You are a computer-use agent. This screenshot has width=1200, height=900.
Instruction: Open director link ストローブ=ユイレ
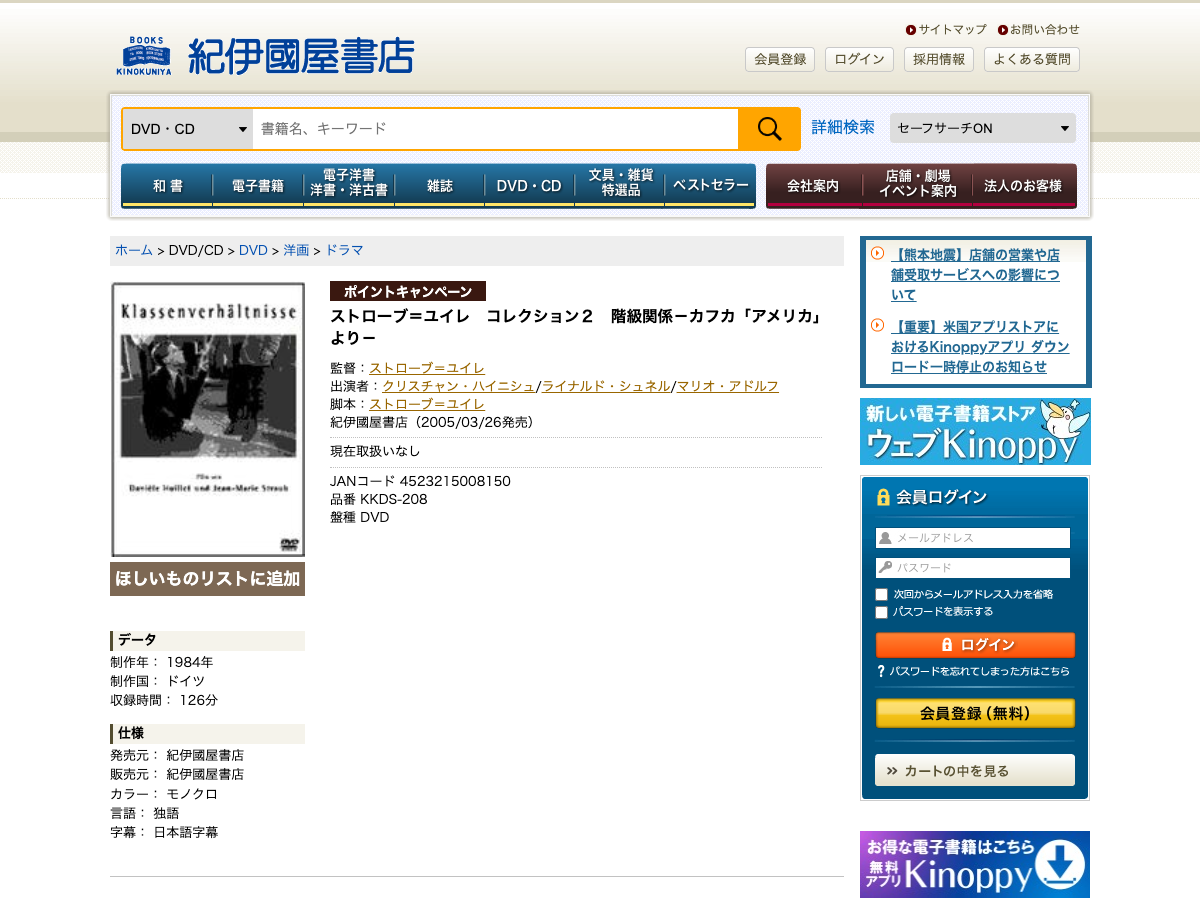427,368
